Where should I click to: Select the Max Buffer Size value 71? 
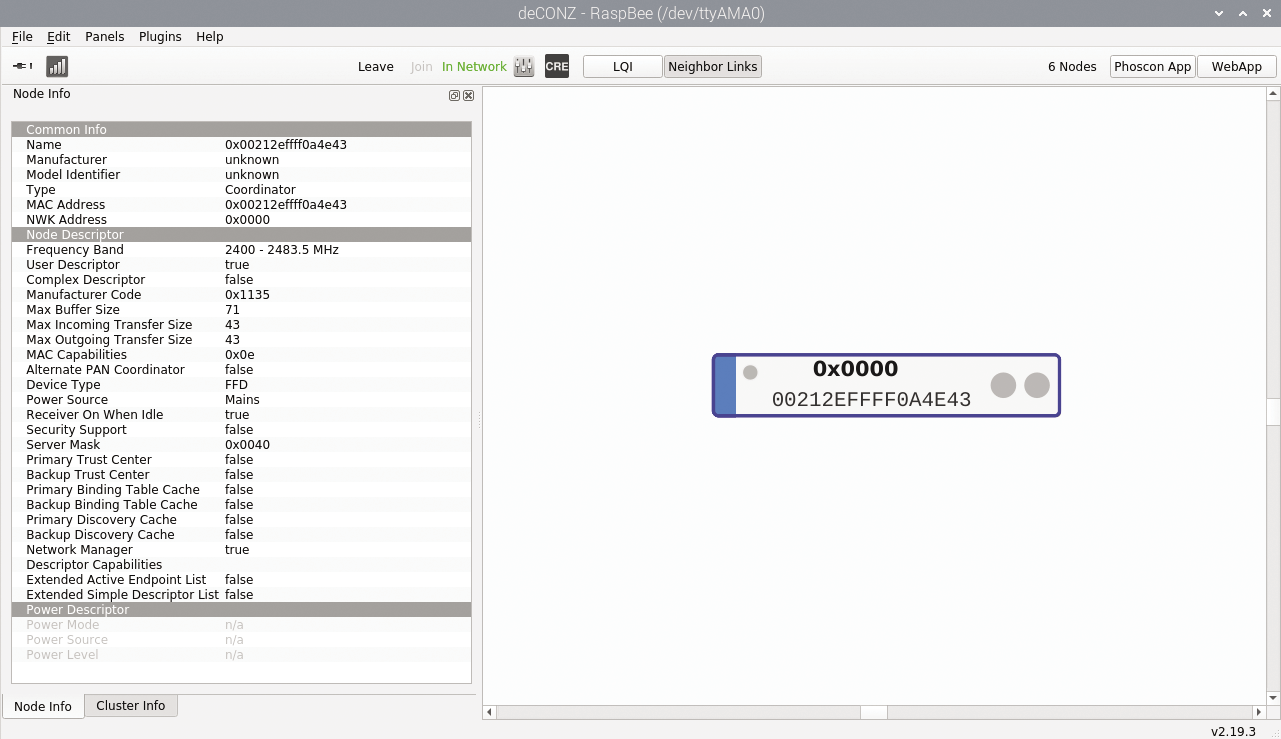click(x=232, y=310)
